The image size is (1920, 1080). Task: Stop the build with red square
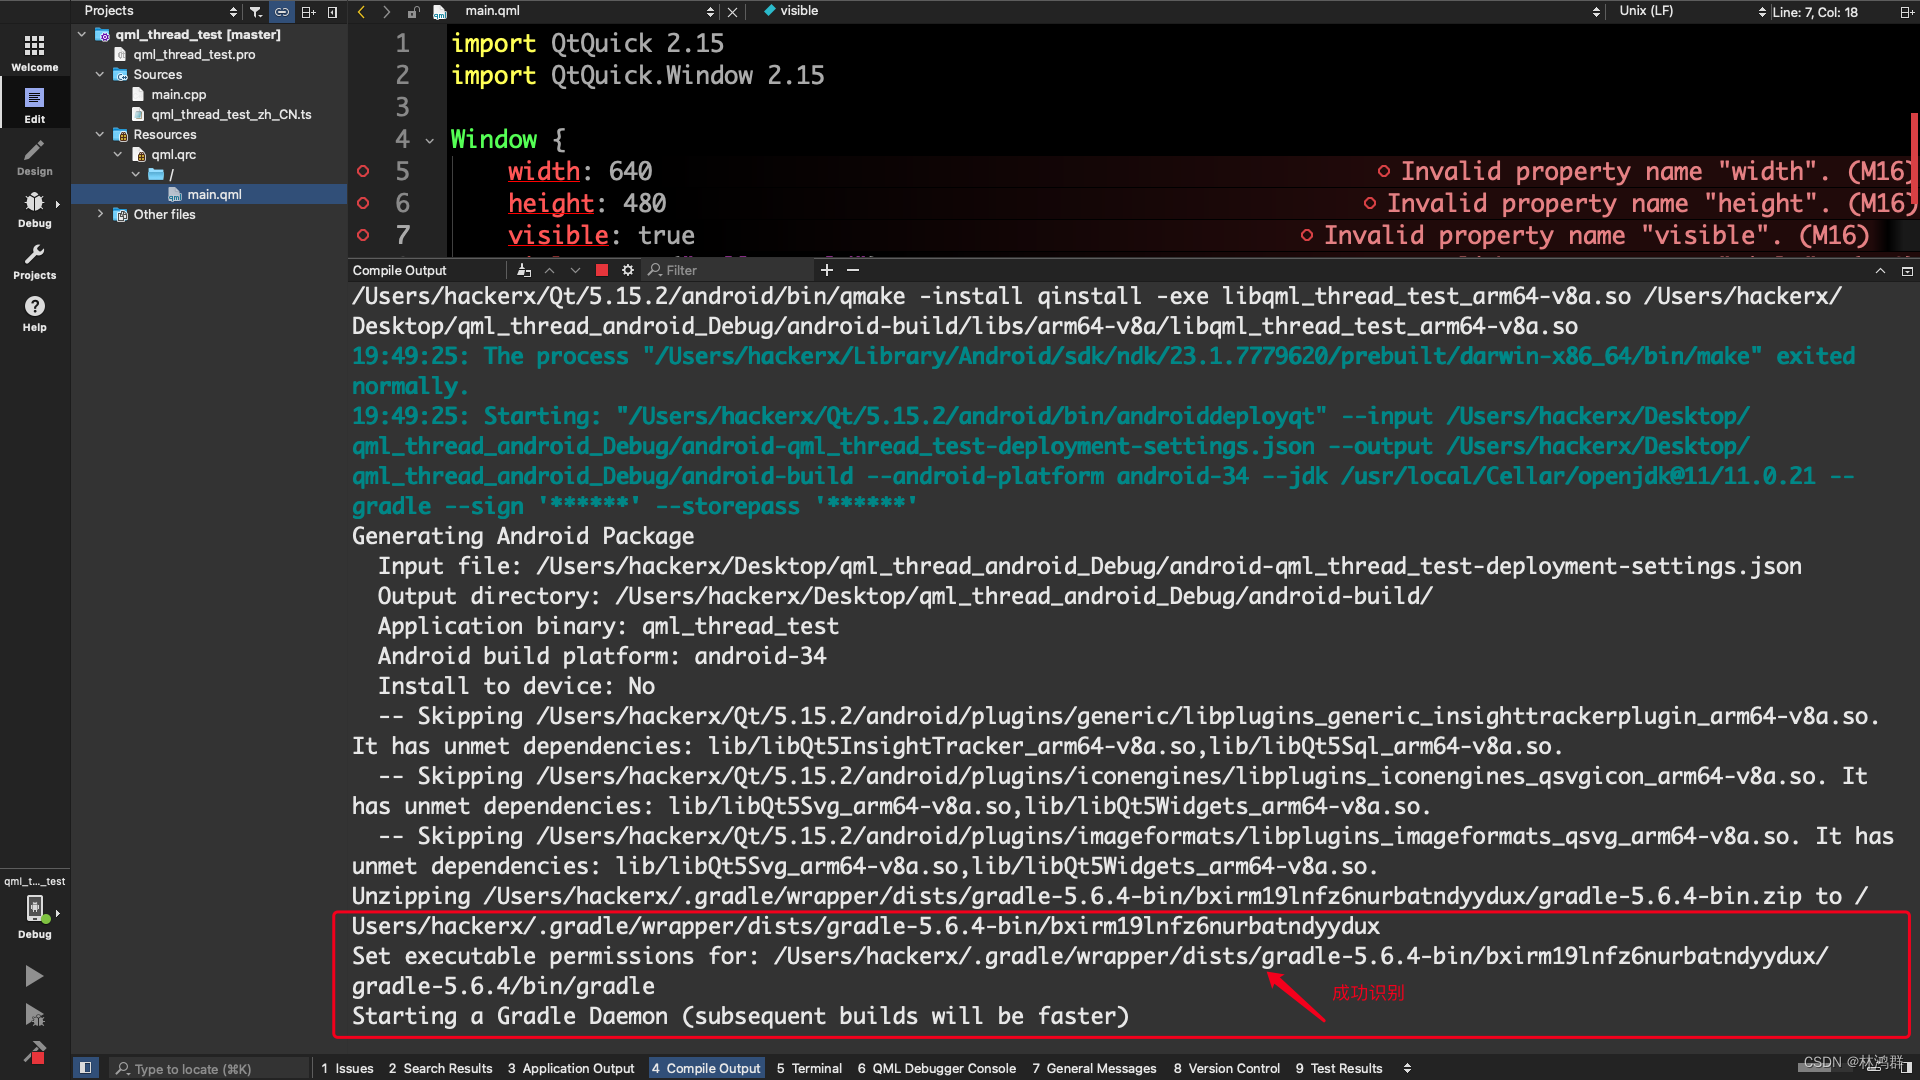tap(602, 270)
